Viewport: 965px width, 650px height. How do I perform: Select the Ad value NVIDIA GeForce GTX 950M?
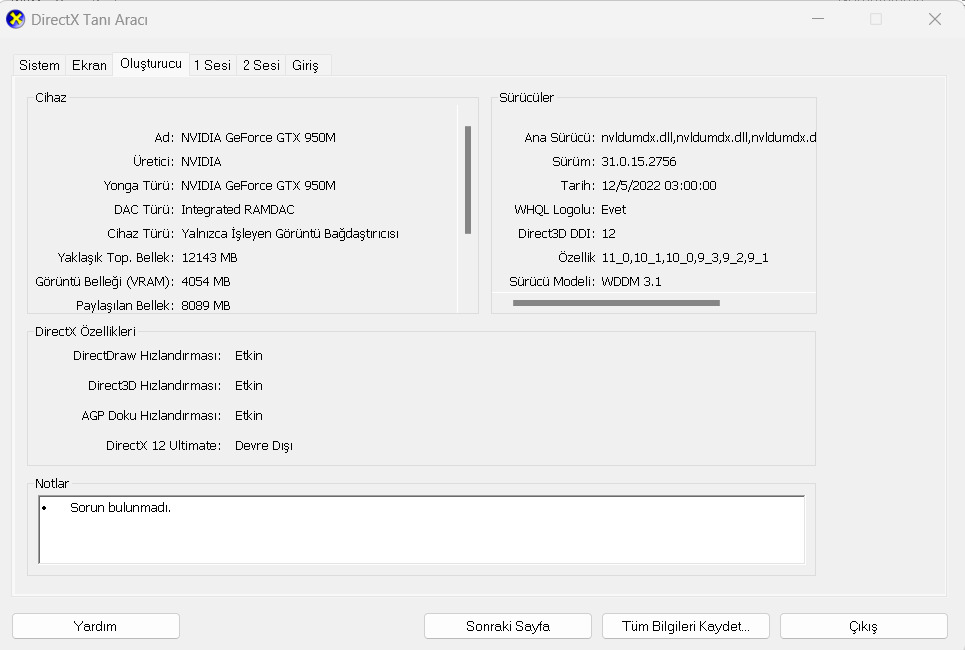point(258,137)
